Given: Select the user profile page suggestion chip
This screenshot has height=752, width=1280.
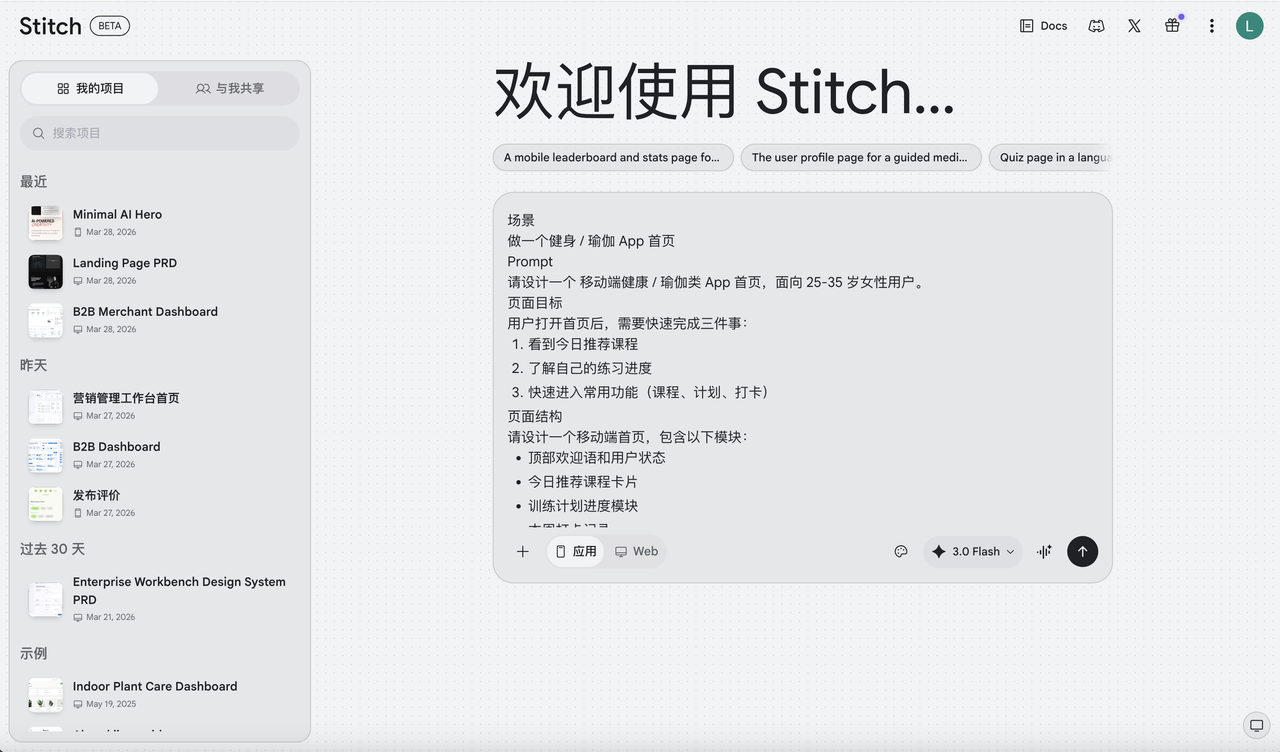Looking at the screenshot, I should 861,157.
